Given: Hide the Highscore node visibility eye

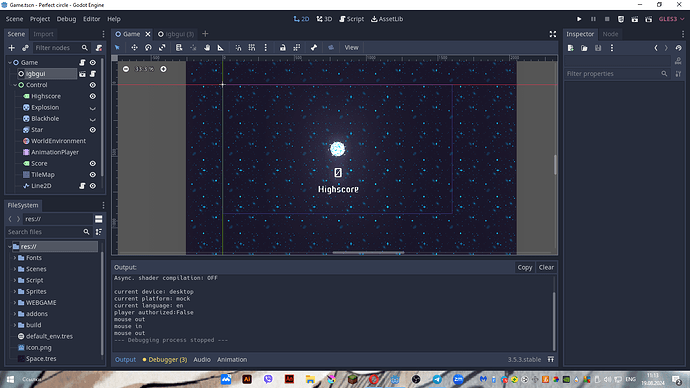Looking at the screenshot, I should click(93, 96).
